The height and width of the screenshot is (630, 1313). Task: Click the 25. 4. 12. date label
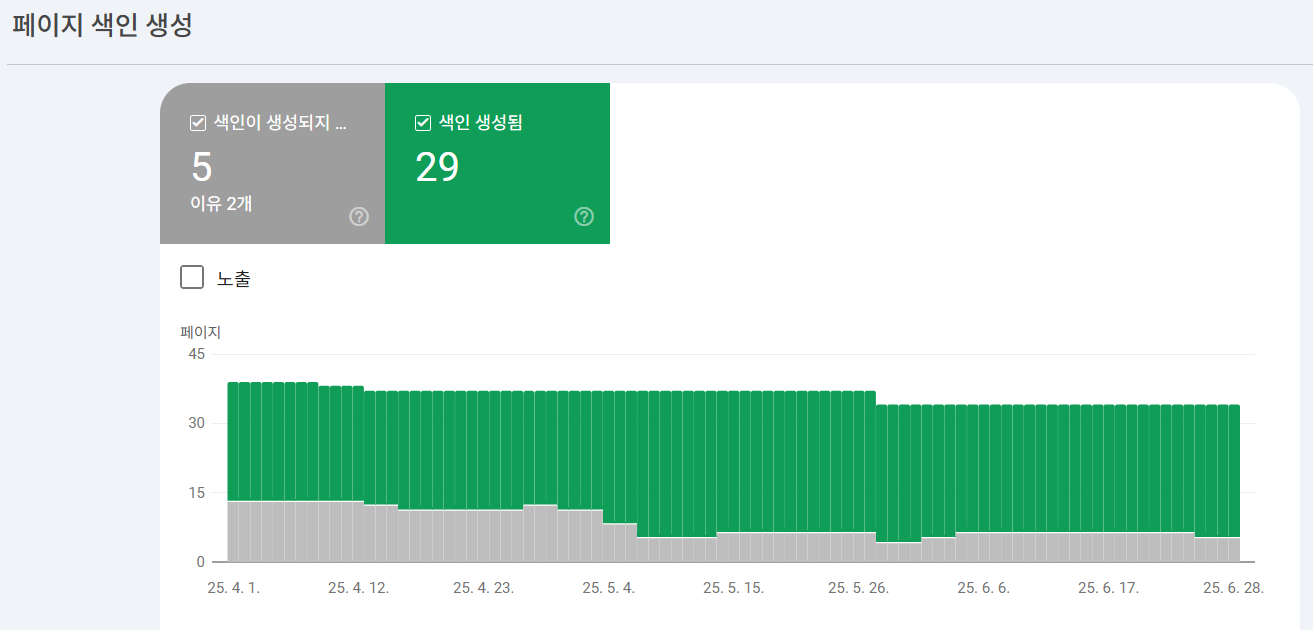click(358, 588)
